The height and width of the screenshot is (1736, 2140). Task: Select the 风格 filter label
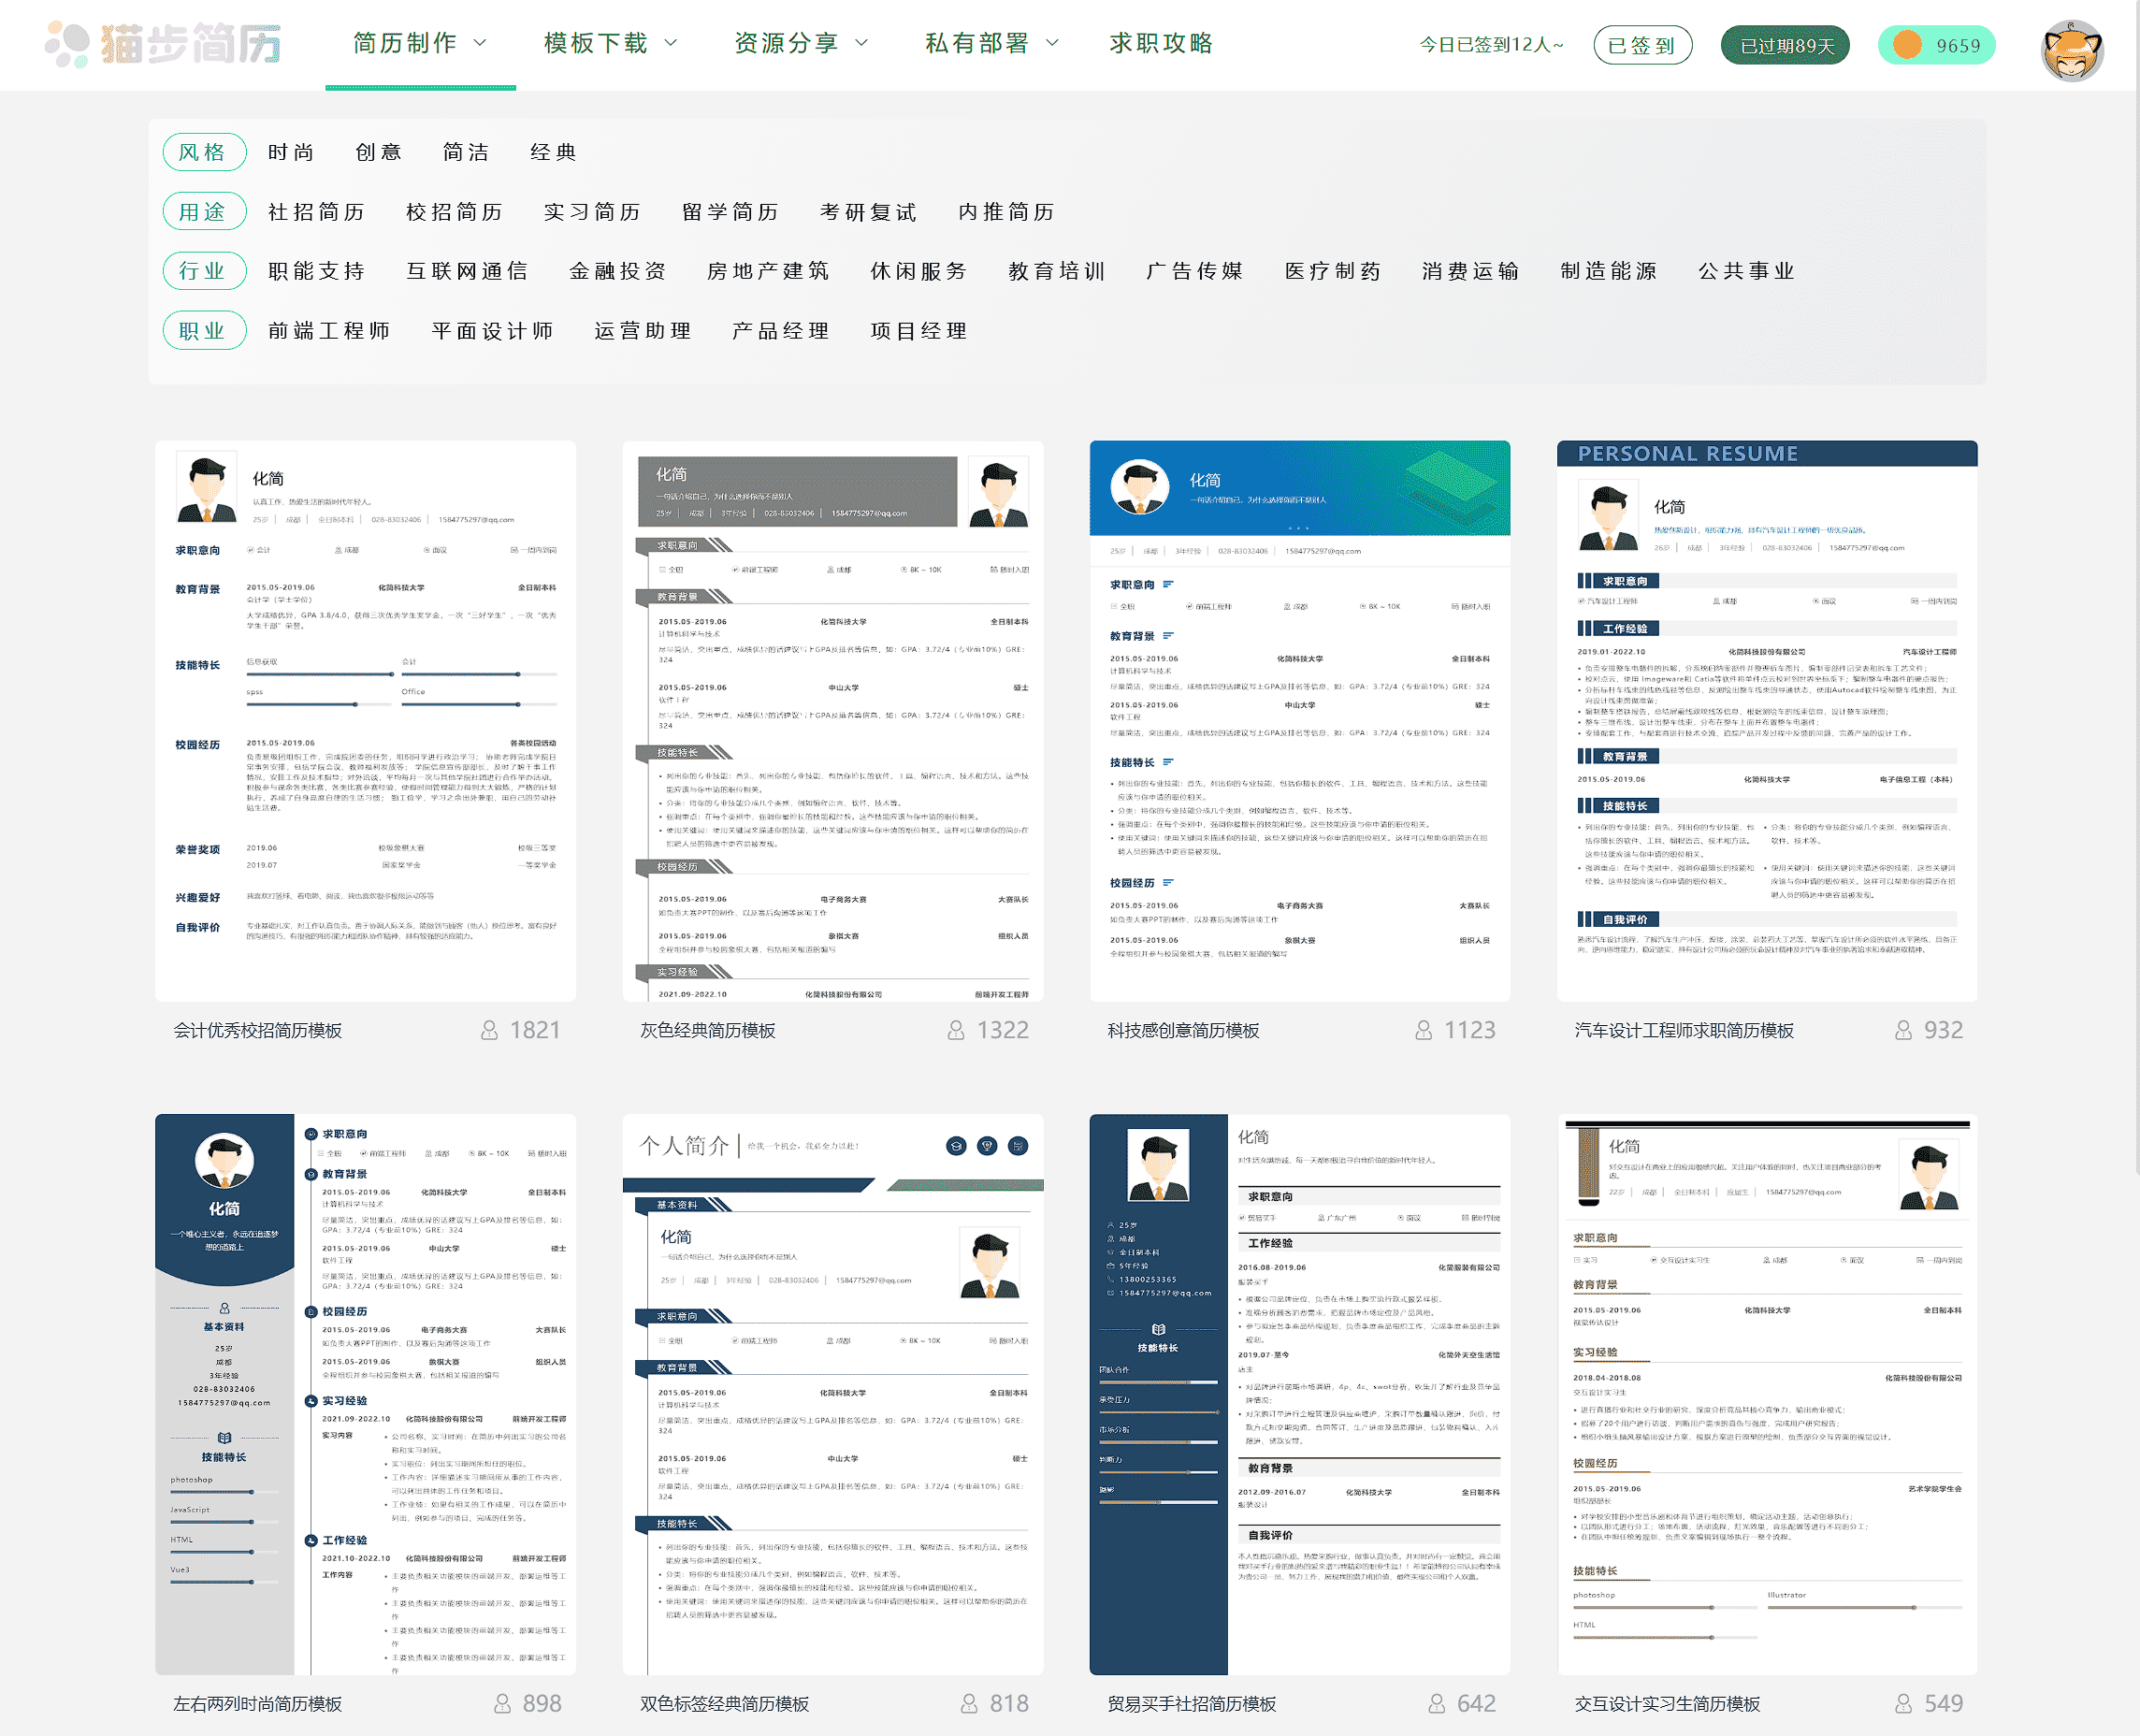(204, 152)
